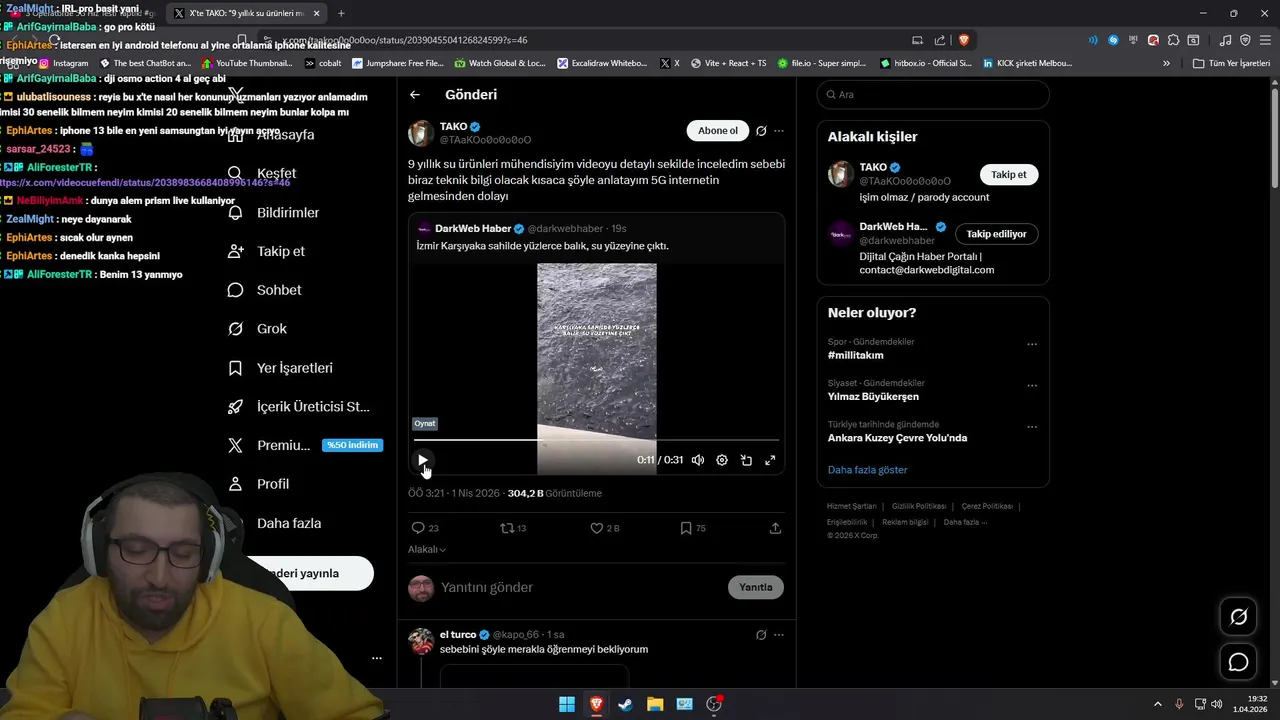Open Ankara Kuzey Çevre Yolu'nda trend
The height and width of the screenshot is (720, 1280).
click(897, 438)
